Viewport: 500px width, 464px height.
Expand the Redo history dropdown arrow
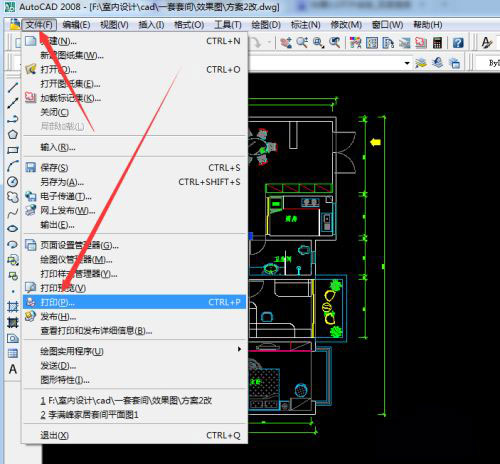pos(269,43)
